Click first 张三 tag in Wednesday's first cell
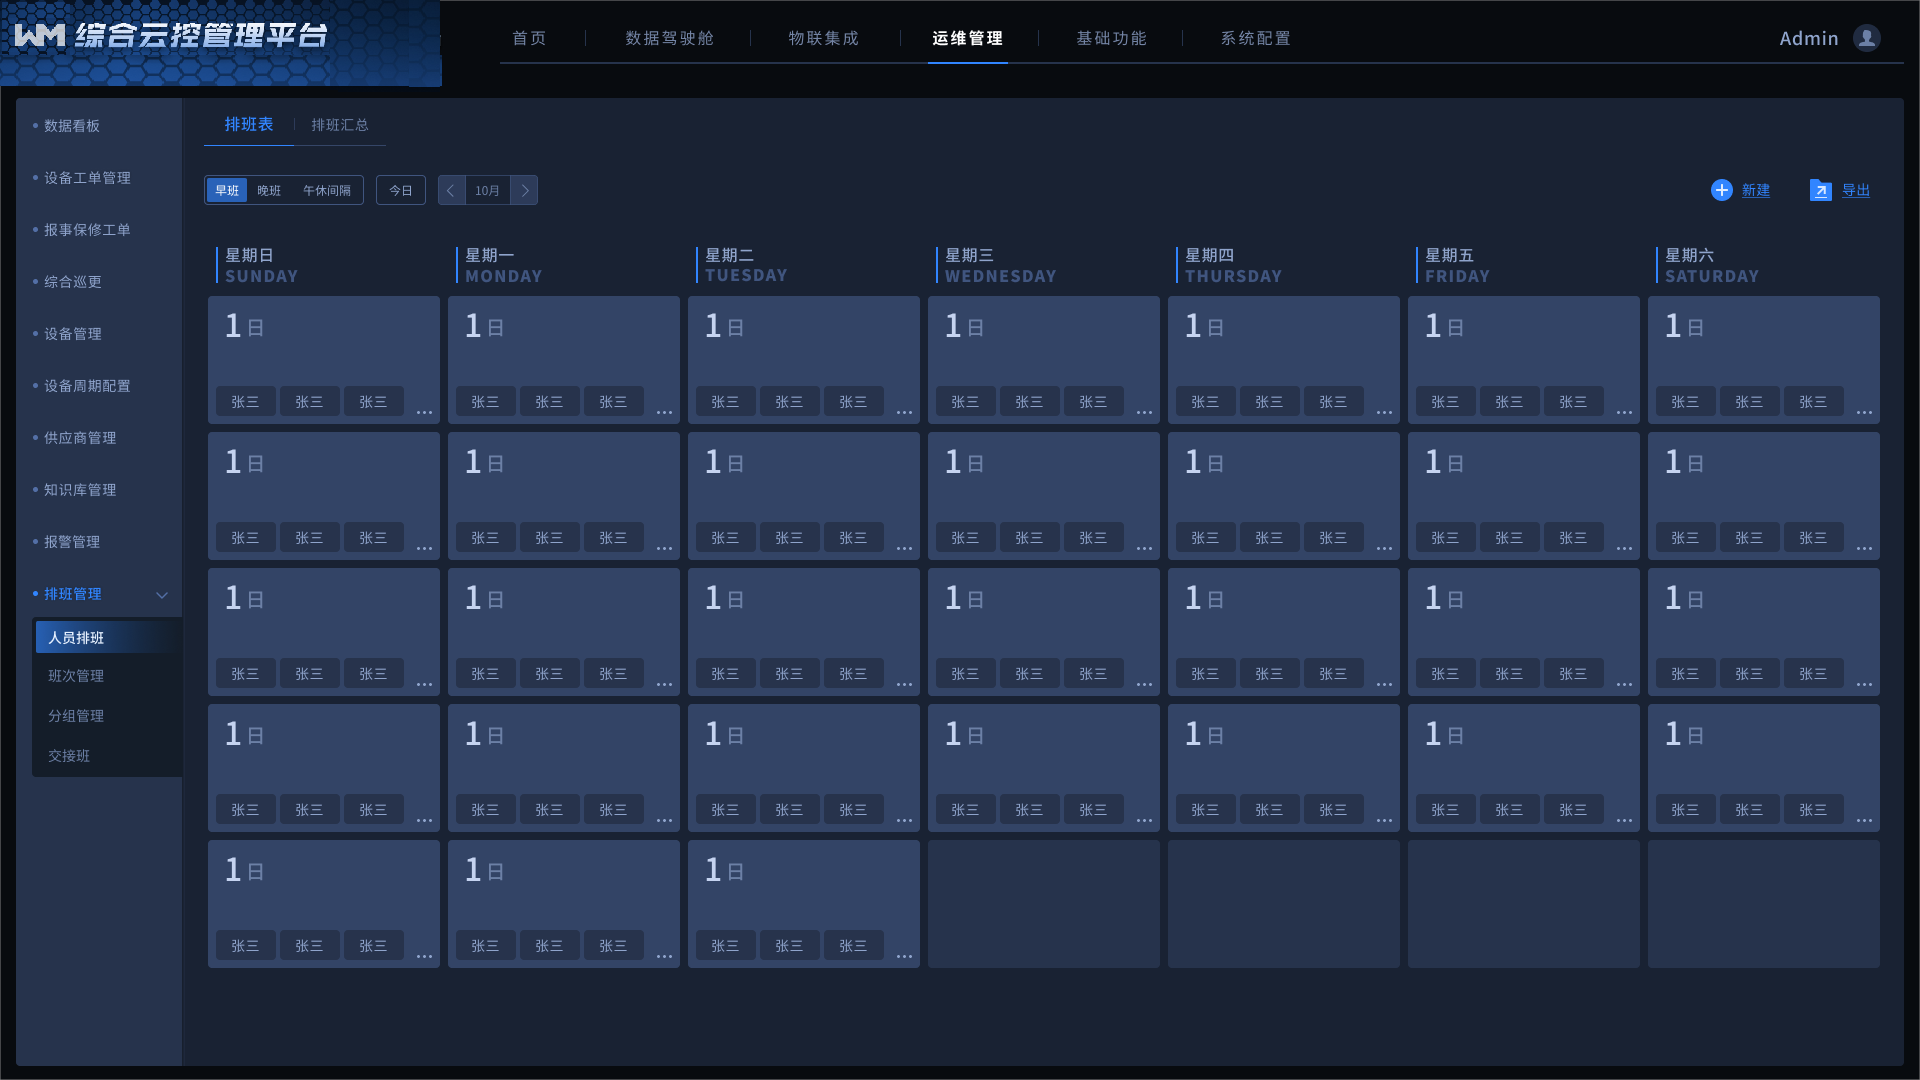1920x1080 pixels. coord(965,402)
